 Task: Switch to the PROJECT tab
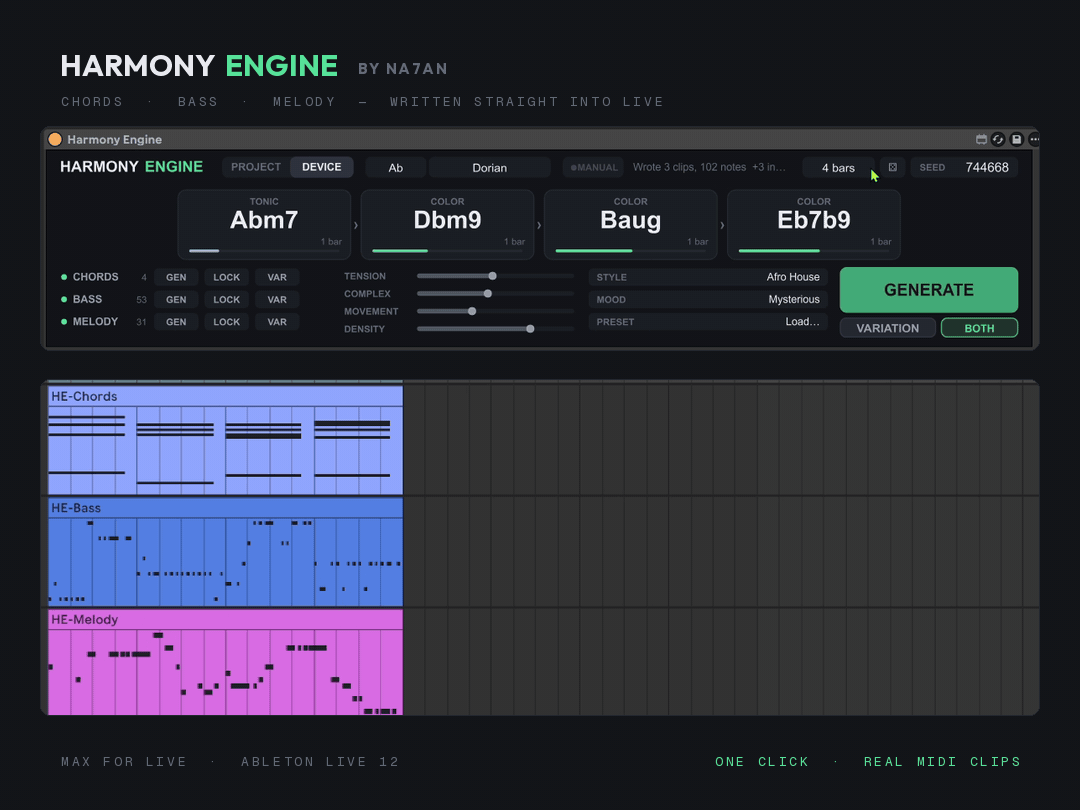tap(256, 167)
